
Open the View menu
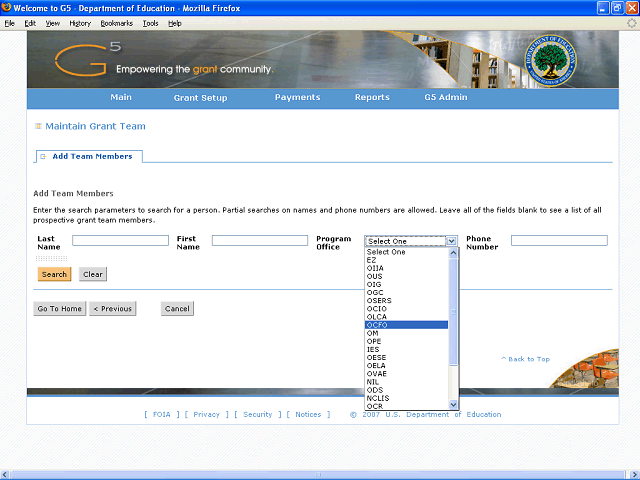tap(52, 23)
